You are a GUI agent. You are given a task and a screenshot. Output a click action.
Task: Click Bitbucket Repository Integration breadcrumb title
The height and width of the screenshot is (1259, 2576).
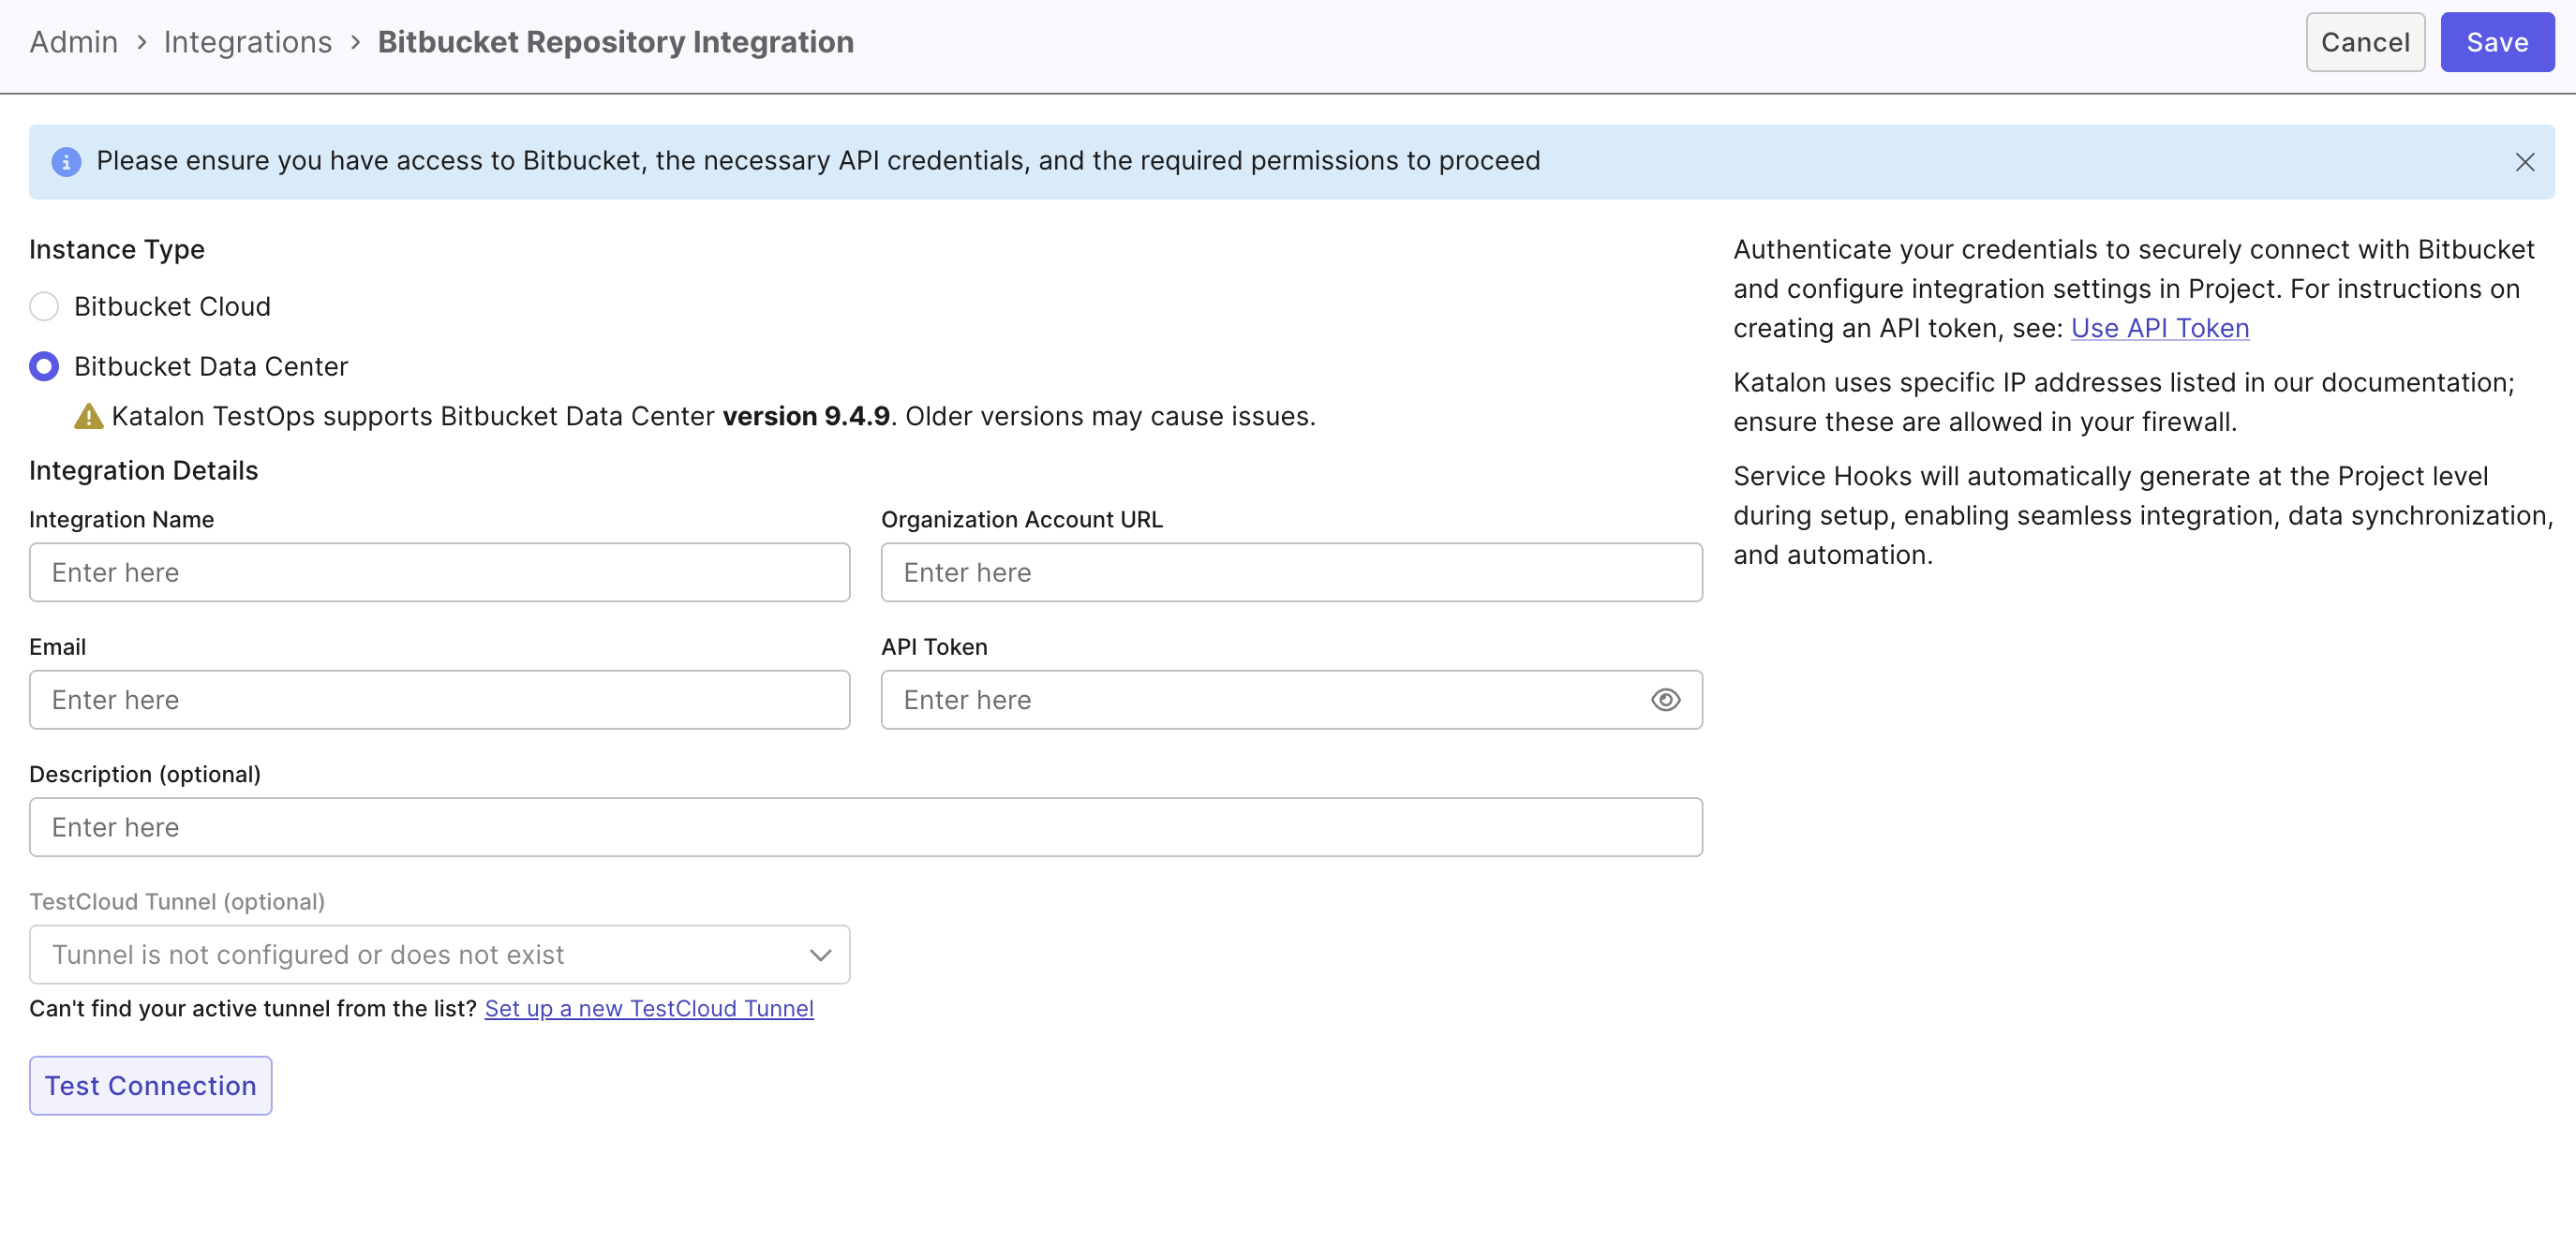tap(616, 42)
